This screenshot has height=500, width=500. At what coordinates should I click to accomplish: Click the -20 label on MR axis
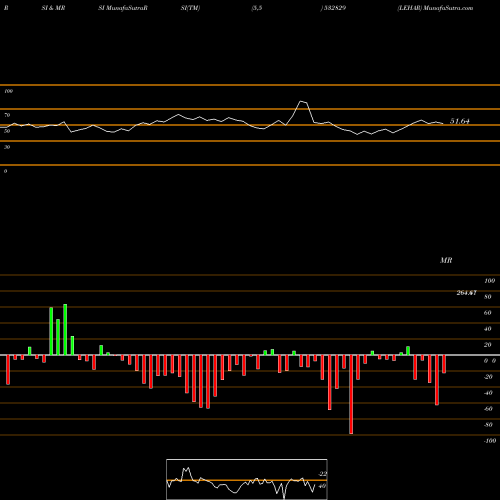point(488,377)
